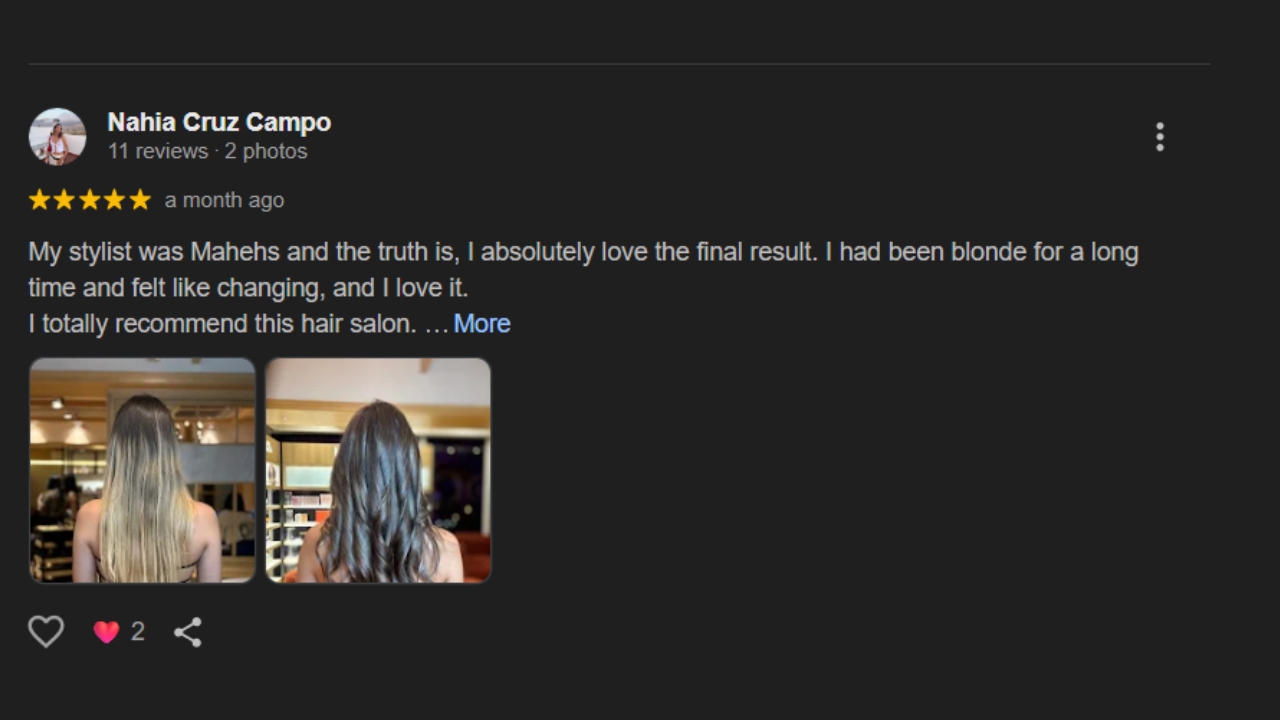
Task: Click the 'a month ago' timestamp
Action: [x=224, y=200]
